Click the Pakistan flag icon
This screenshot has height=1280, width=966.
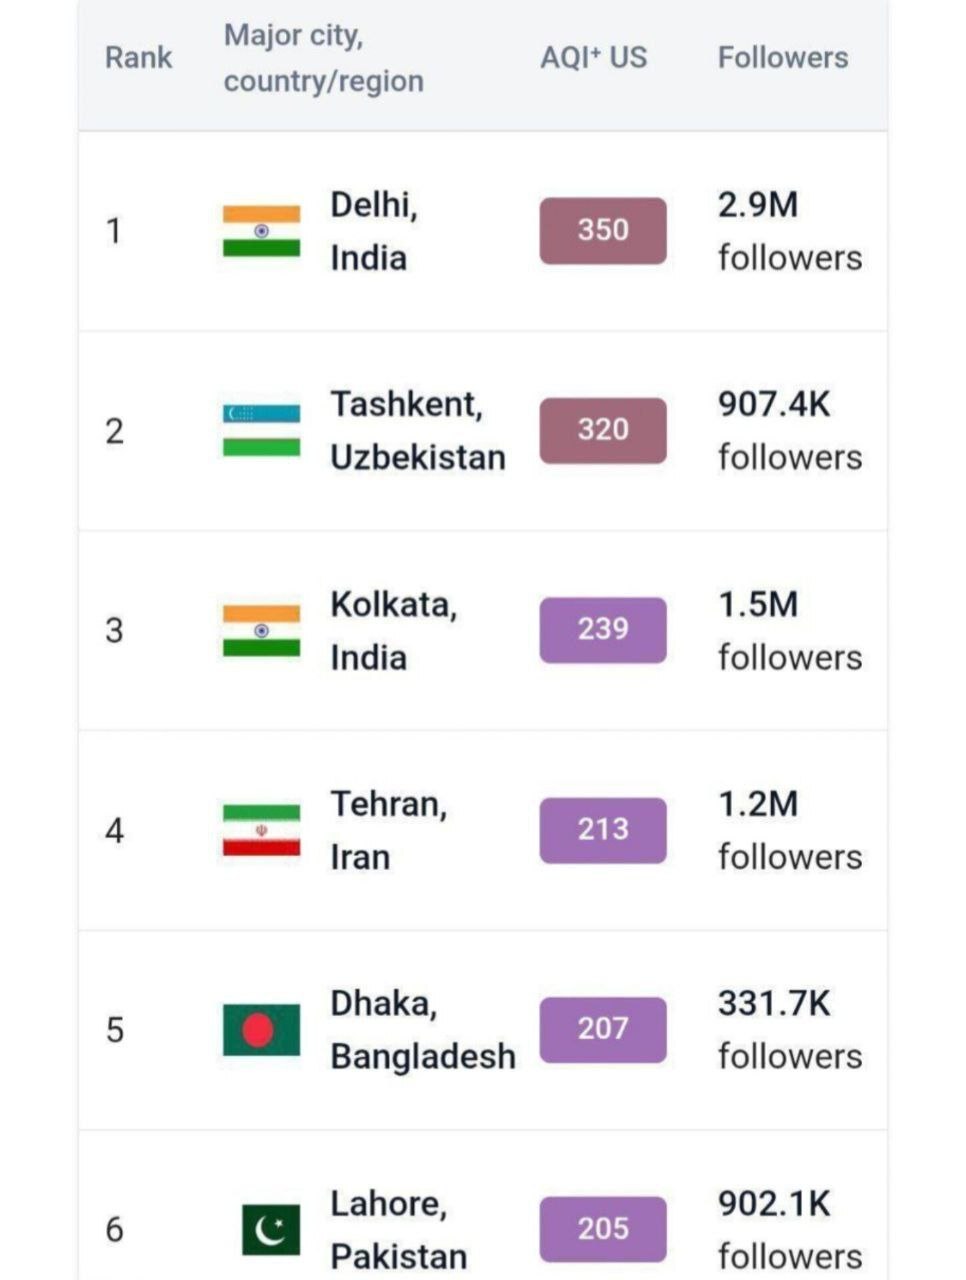(271, 1229)
